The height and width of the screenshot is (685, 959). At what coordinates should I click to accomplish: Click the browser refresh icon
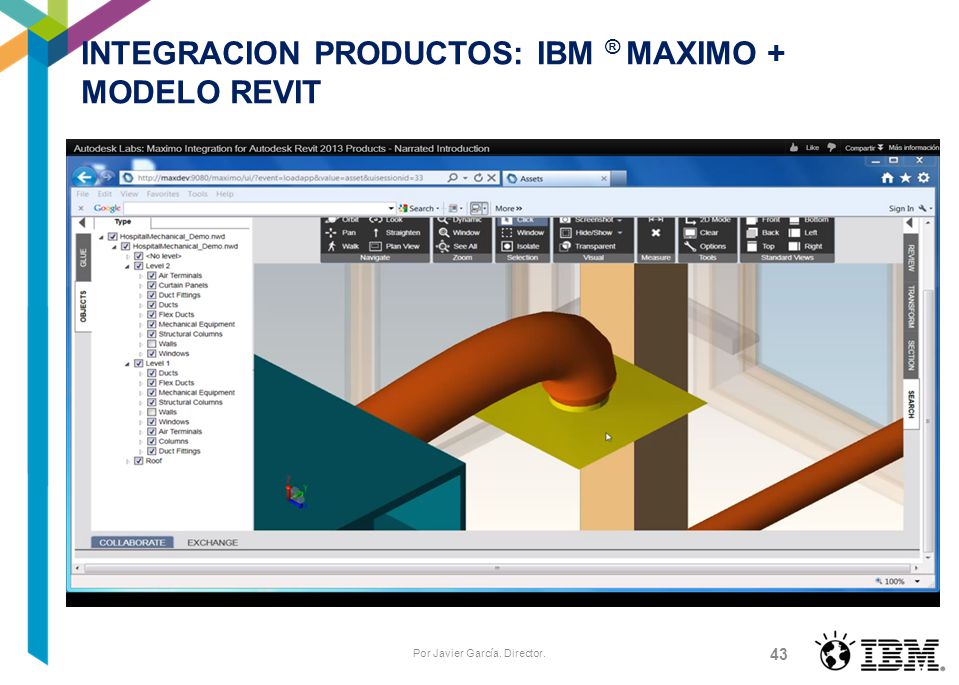tap(478, 178)
